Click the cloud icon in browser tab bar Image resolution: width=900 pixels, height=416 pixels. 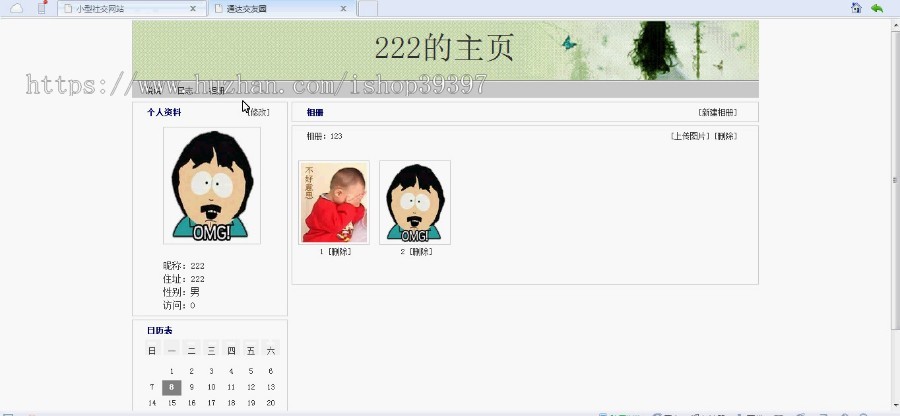click(17, 8)
